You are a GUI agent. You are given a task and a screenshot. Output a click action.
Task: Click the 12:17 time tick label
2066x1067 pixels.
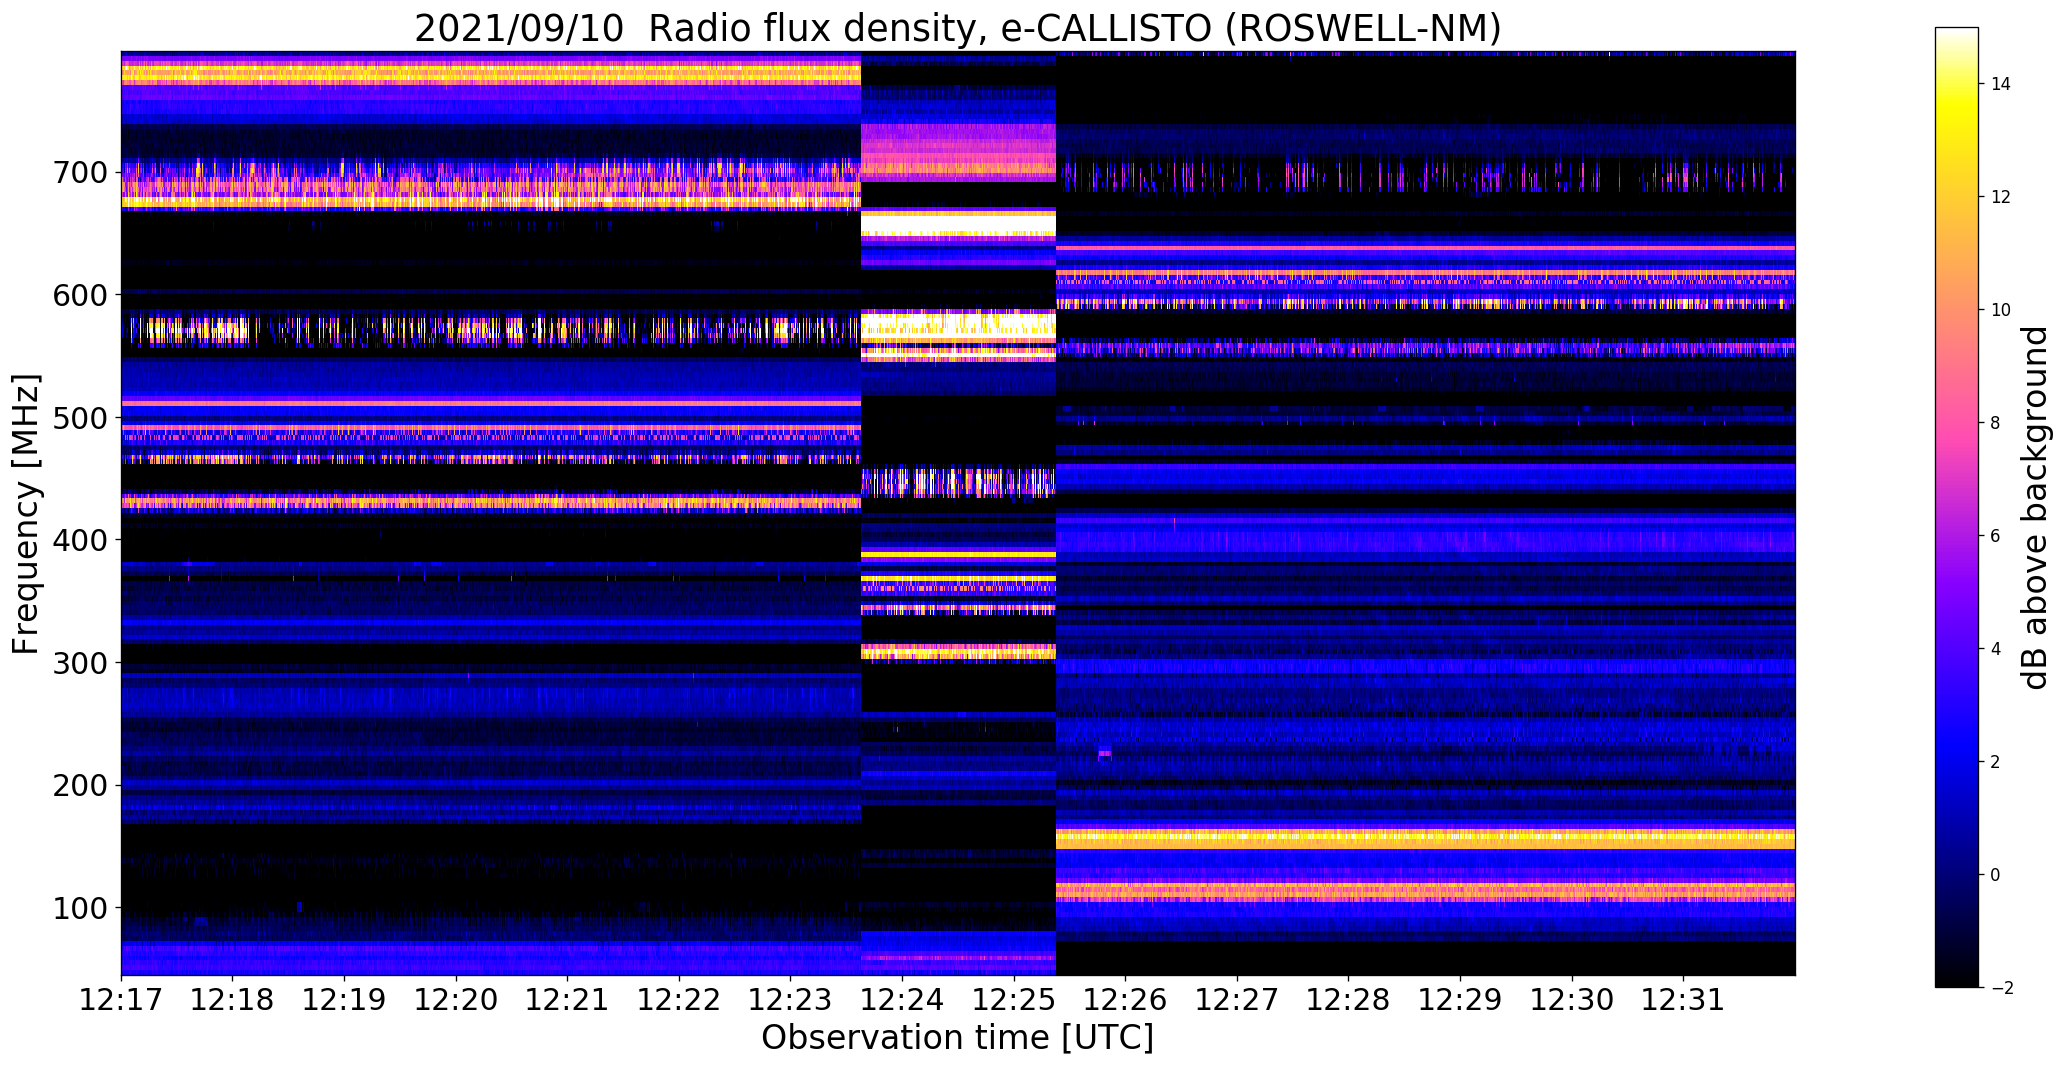(121, 1000)
